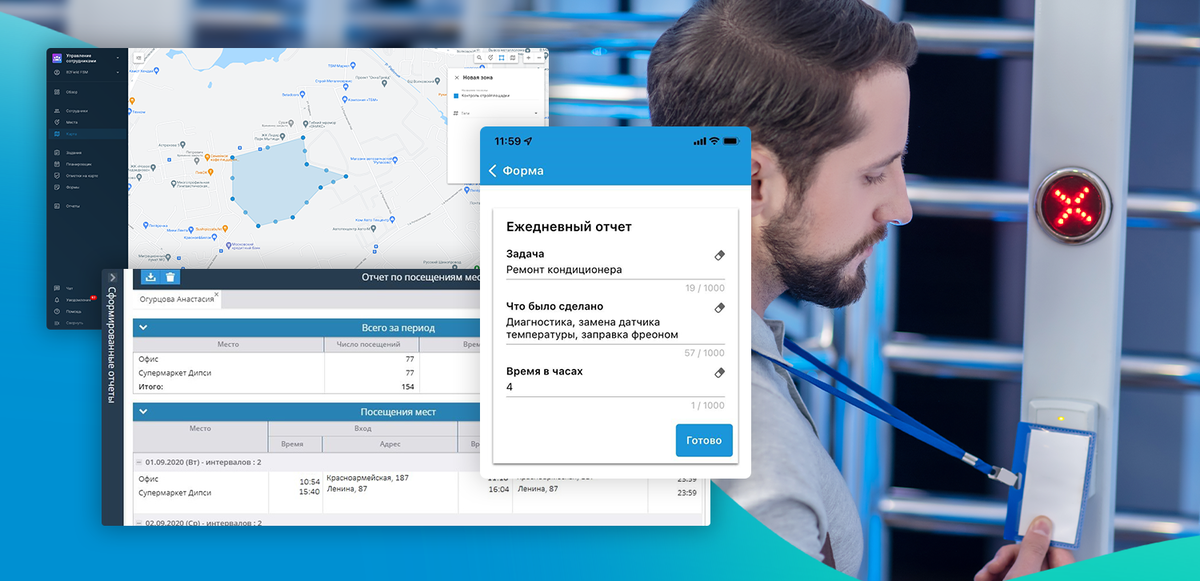1200x581 pixels.
Task: Click the Что было сделано text field
Action: coord(616,328)
